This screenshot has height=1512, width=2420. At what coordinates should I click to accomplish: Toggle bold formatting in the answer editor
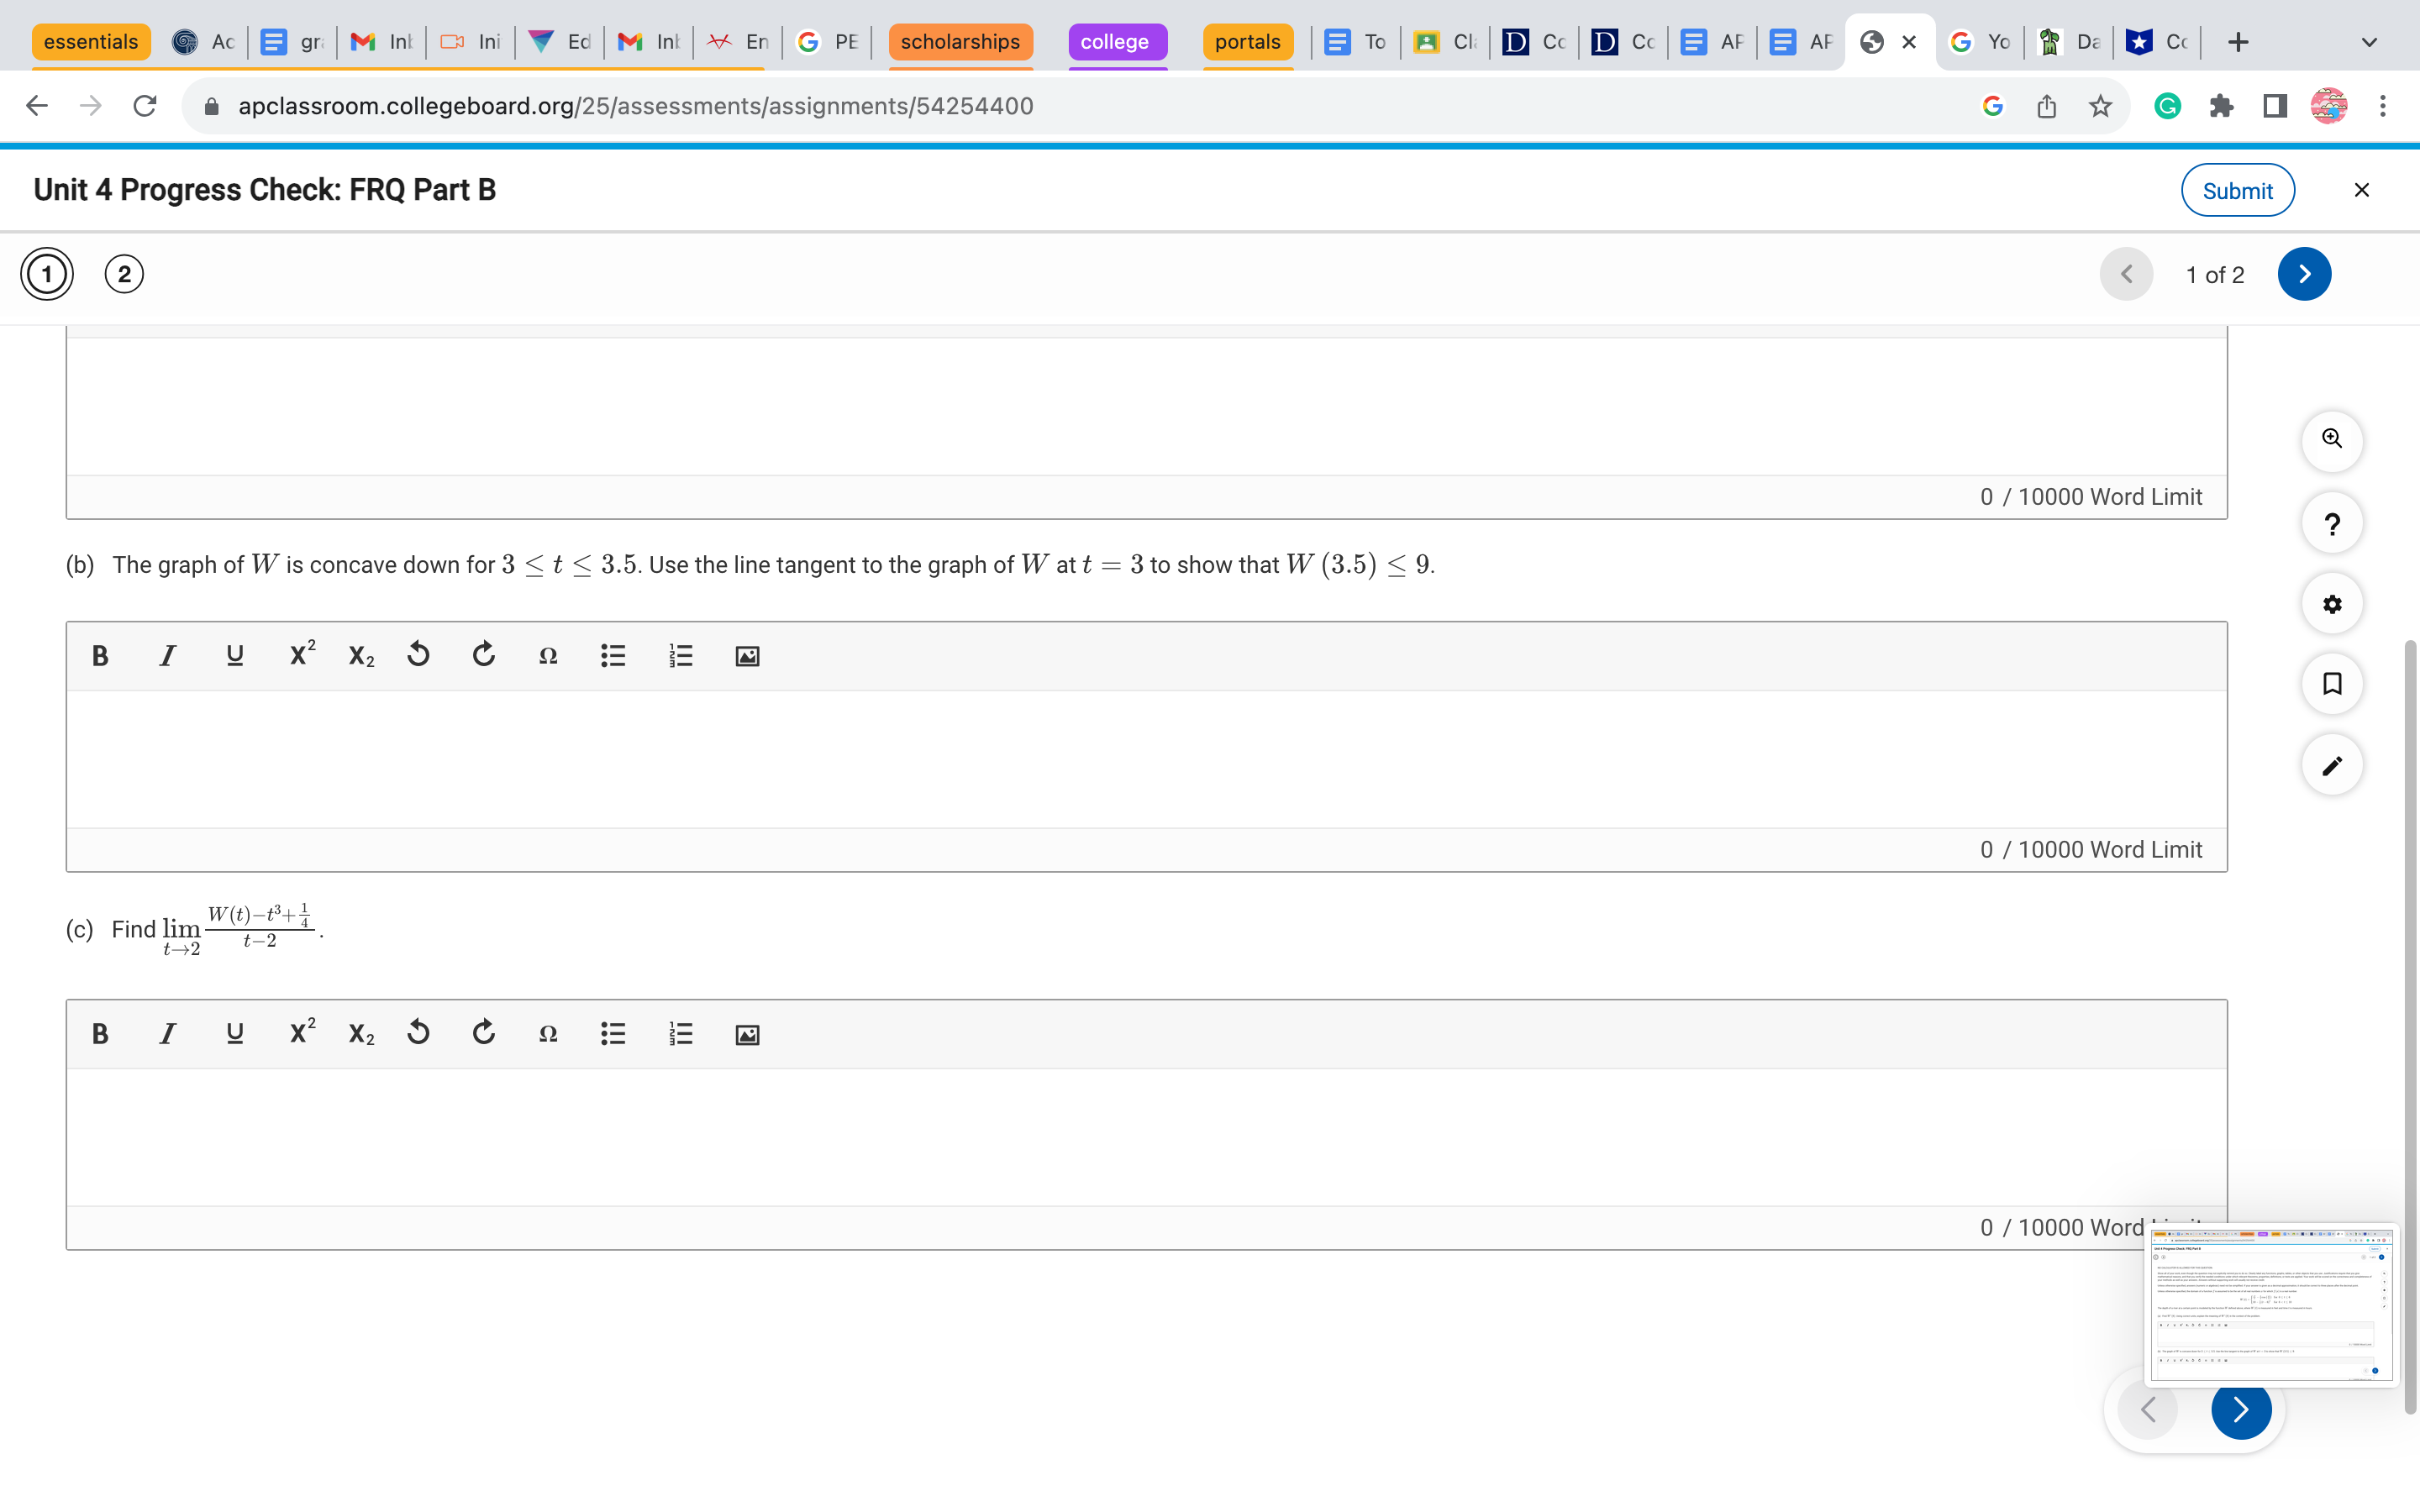[x=100, y=656]
